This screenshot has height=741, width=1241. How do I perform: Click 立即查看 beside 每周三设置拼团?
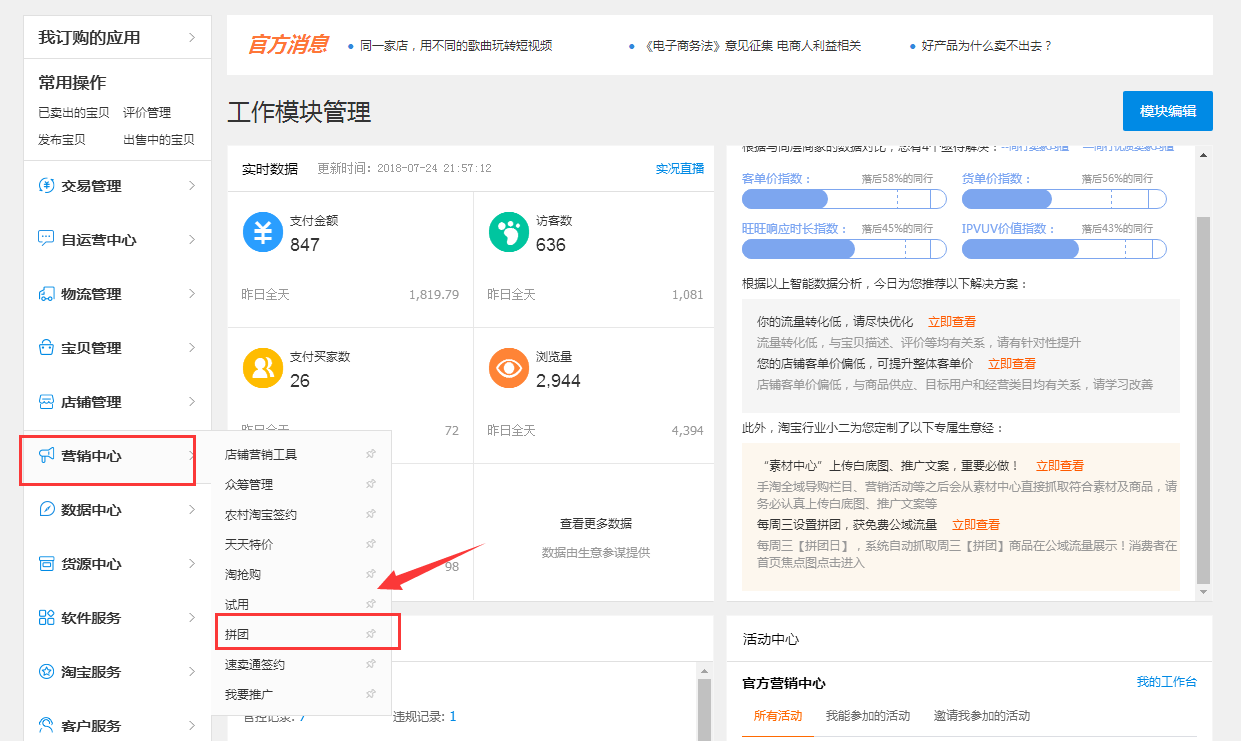click(x=976, y=524)
